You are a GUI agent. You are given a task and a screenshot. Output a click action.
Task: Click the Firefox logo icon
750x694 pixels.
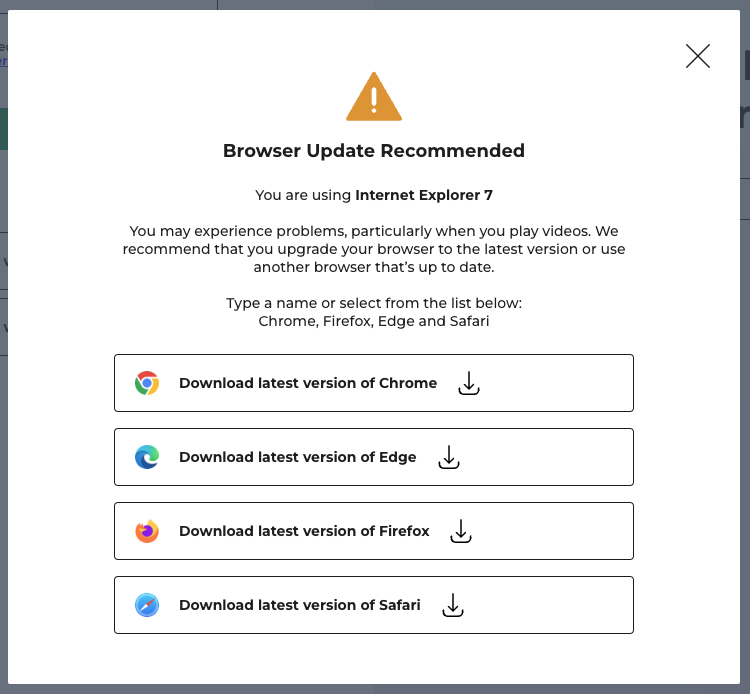click(147, 531)
